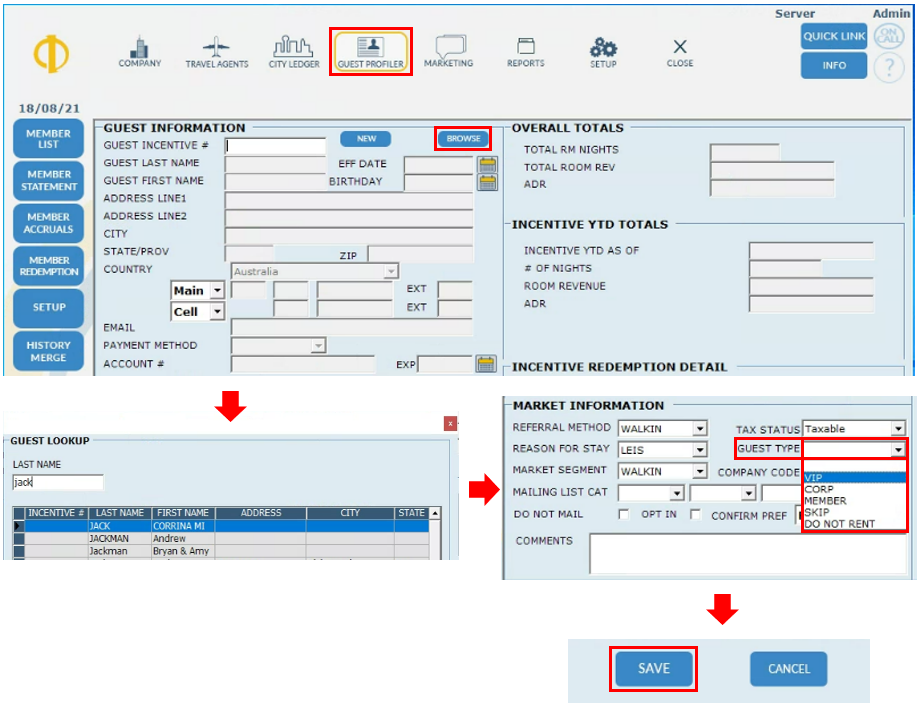921x707 pixels.
Task: Open the Reports icon
Action: click(x=525, y=51)
